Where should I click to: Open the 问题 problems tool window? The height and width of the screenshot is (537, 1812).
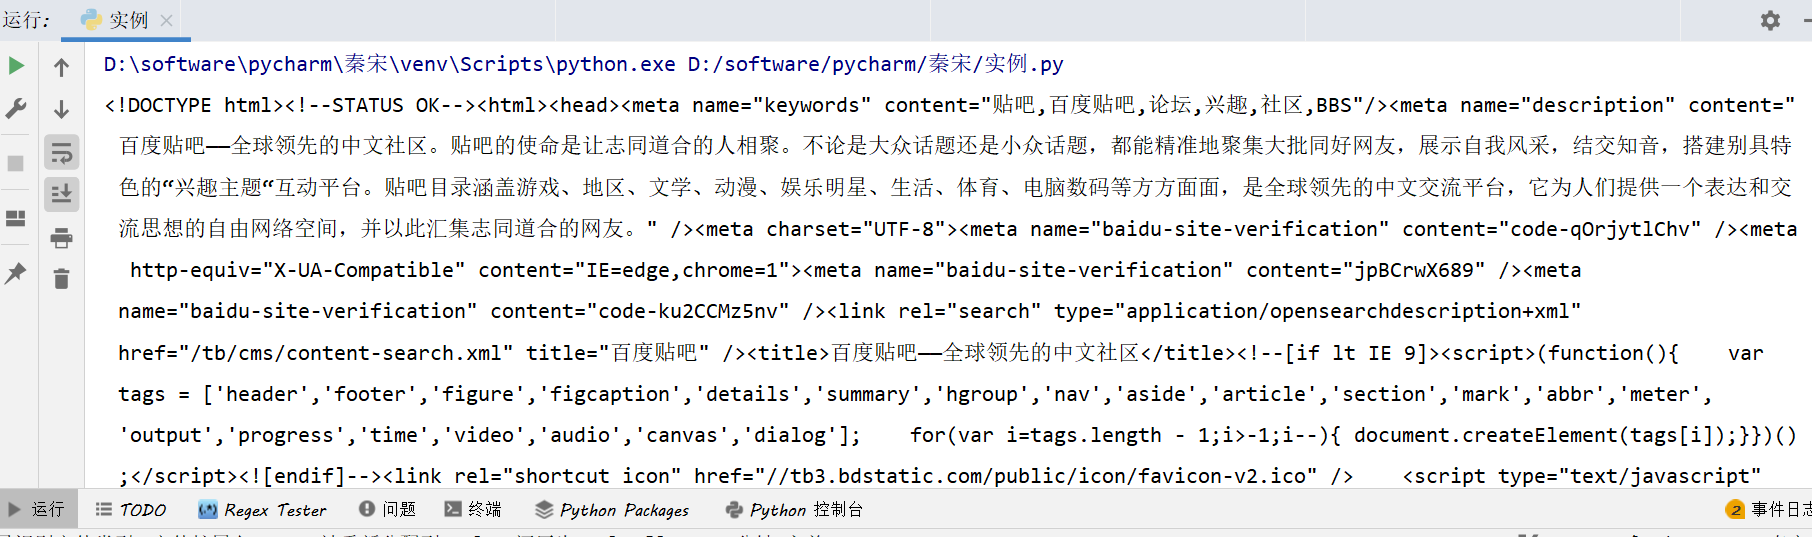[388, 509]
